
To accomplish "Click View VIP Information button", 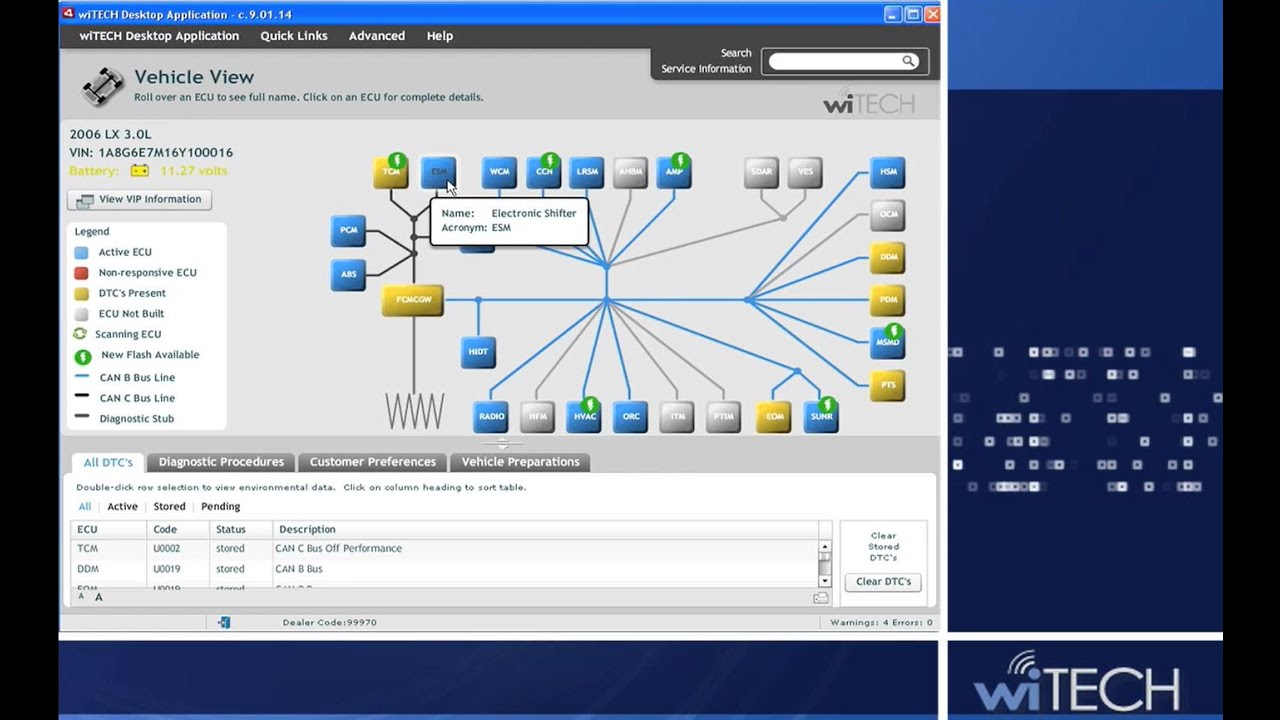I will [139, 200].
